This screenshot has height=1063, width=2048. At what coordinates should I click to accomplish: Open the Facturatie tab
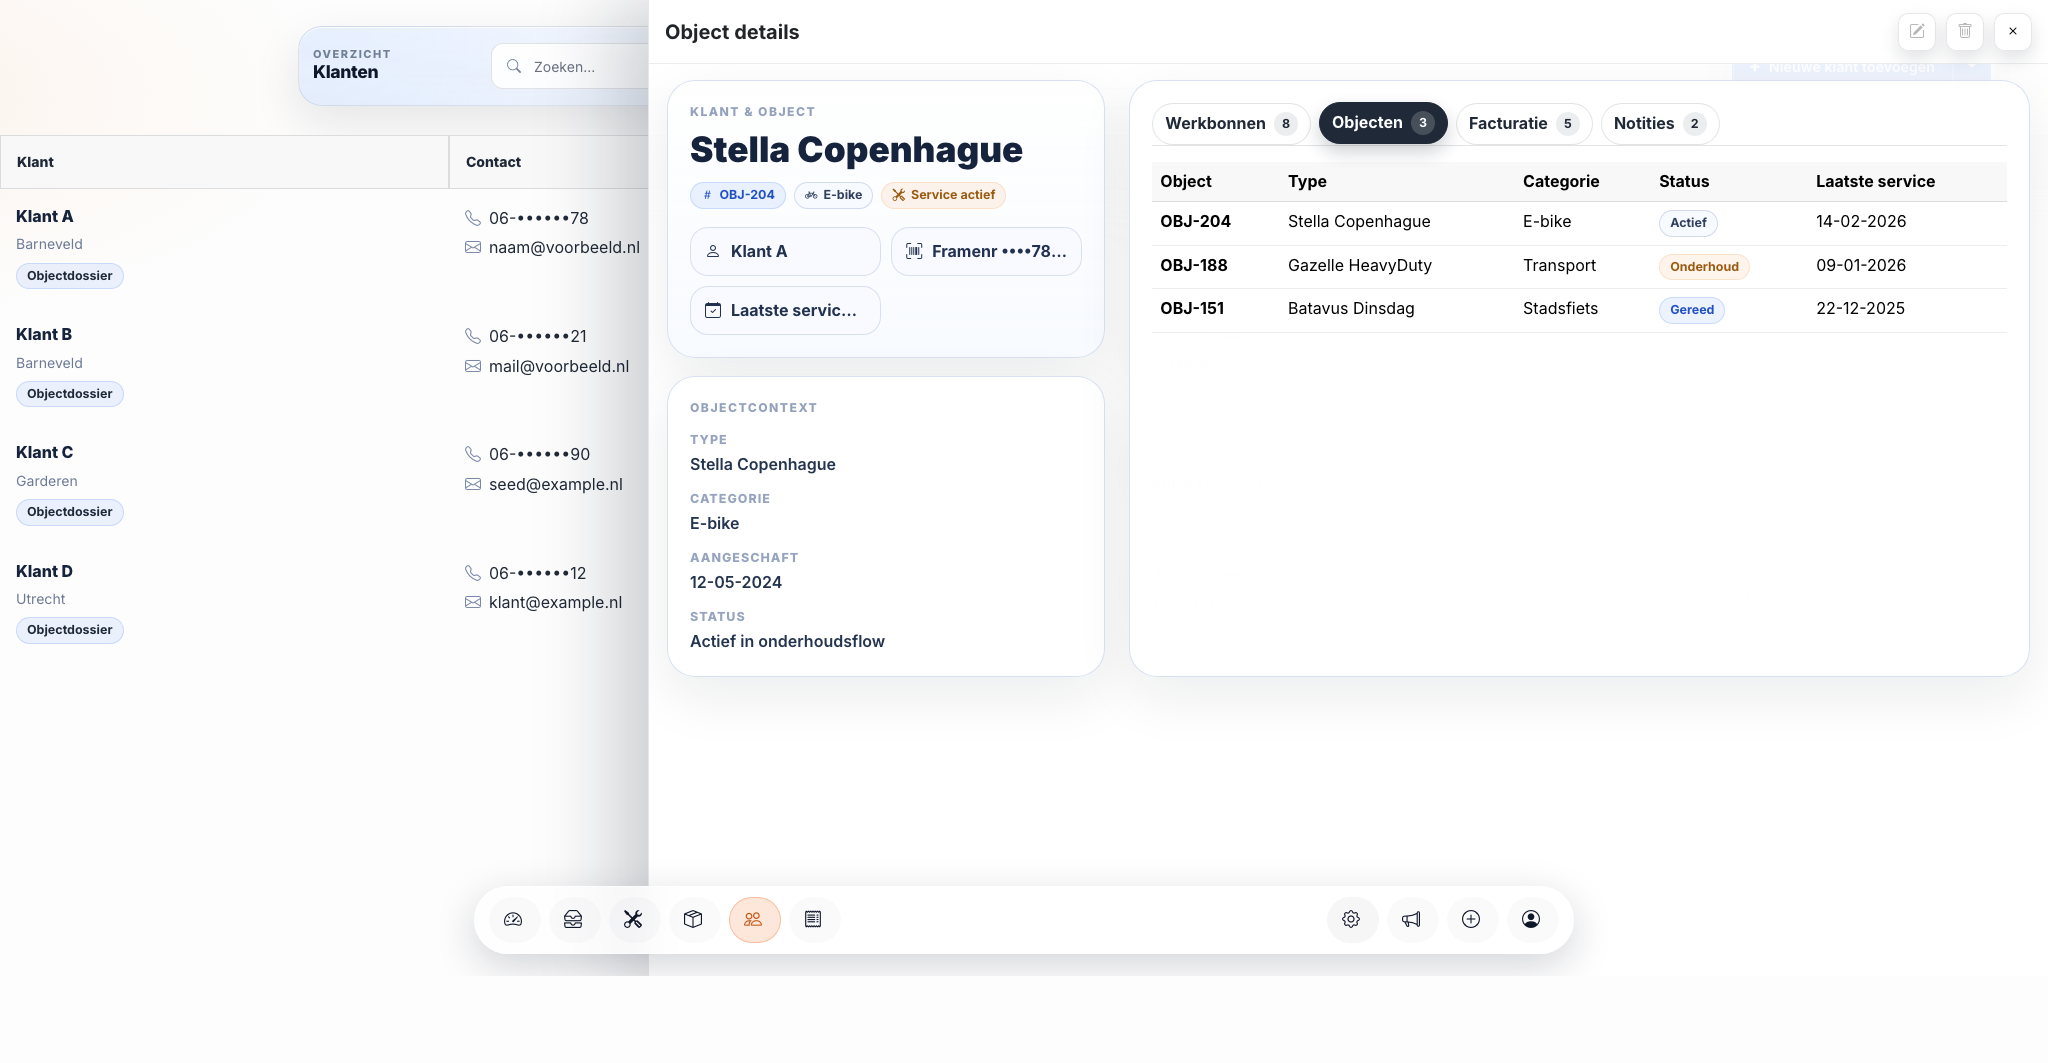[x=1524, y=123]
